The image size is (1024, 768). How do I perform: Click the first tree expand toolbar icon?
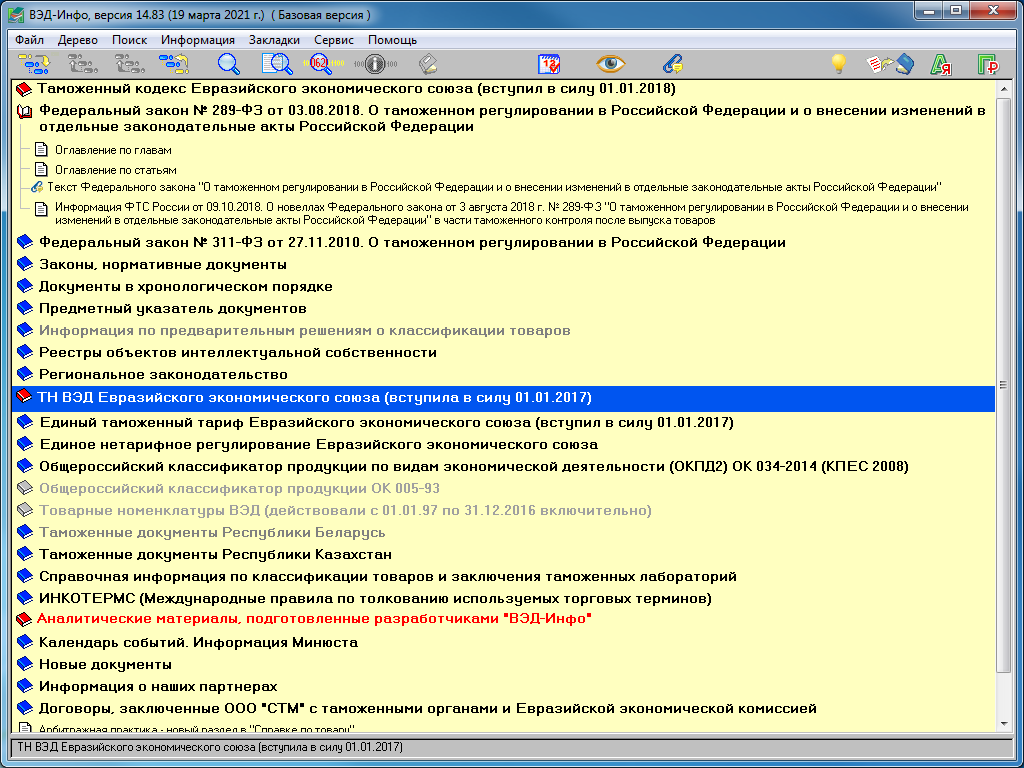[x=34, y=64]
